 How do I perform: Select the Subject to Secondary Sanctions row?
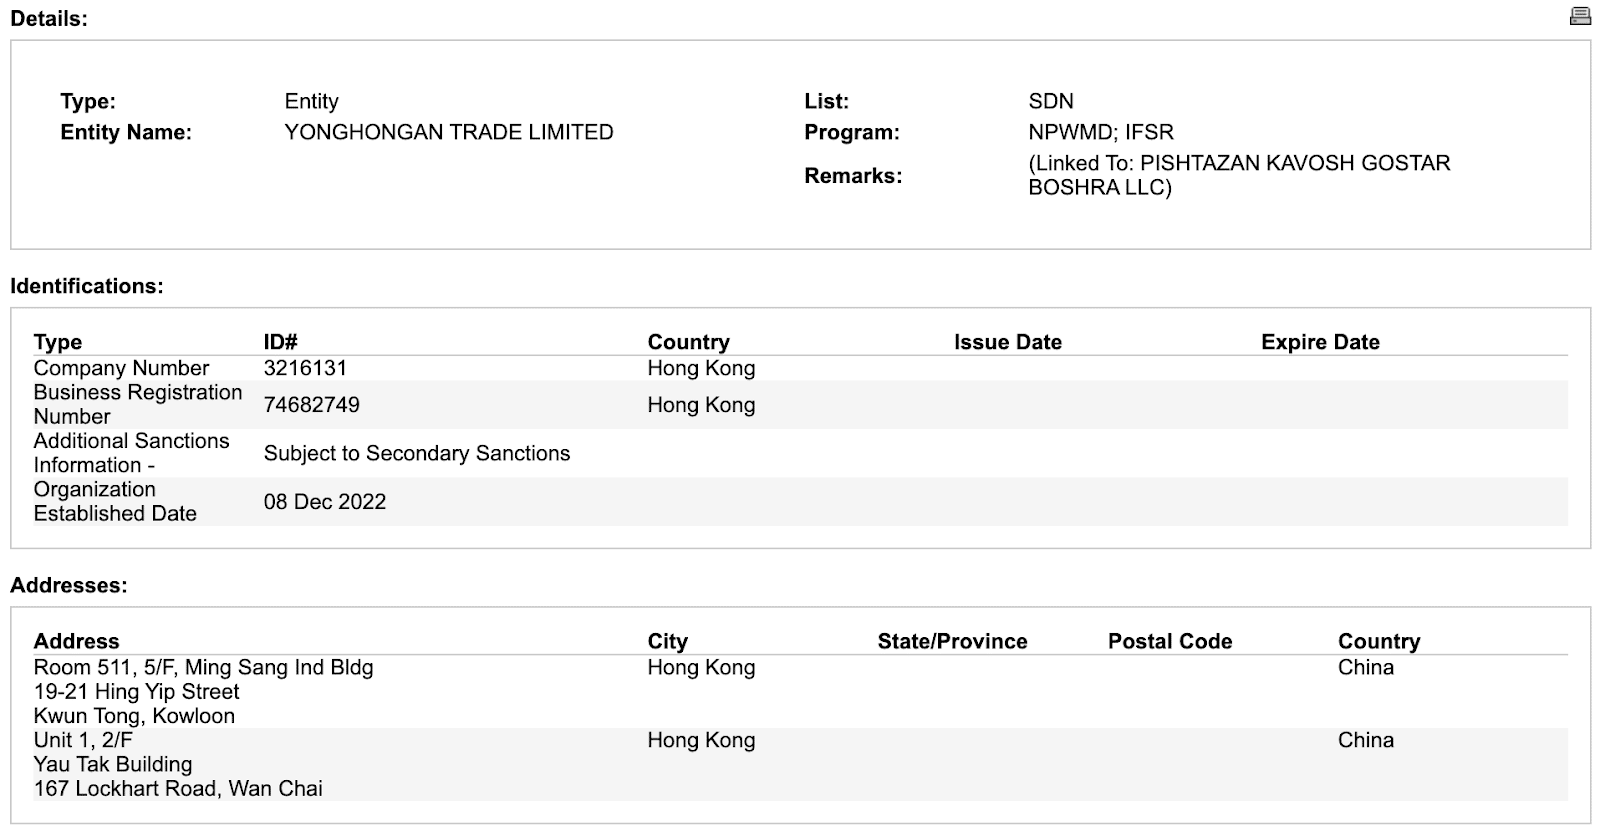[417, 453]
